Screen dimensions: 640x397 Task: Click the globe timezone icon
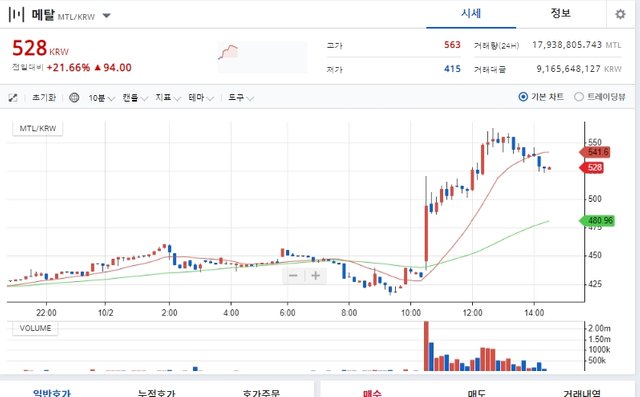pos(74,98)
